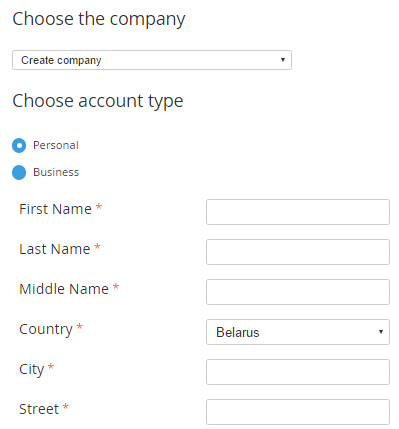Focus the City input field

[298, 372]
